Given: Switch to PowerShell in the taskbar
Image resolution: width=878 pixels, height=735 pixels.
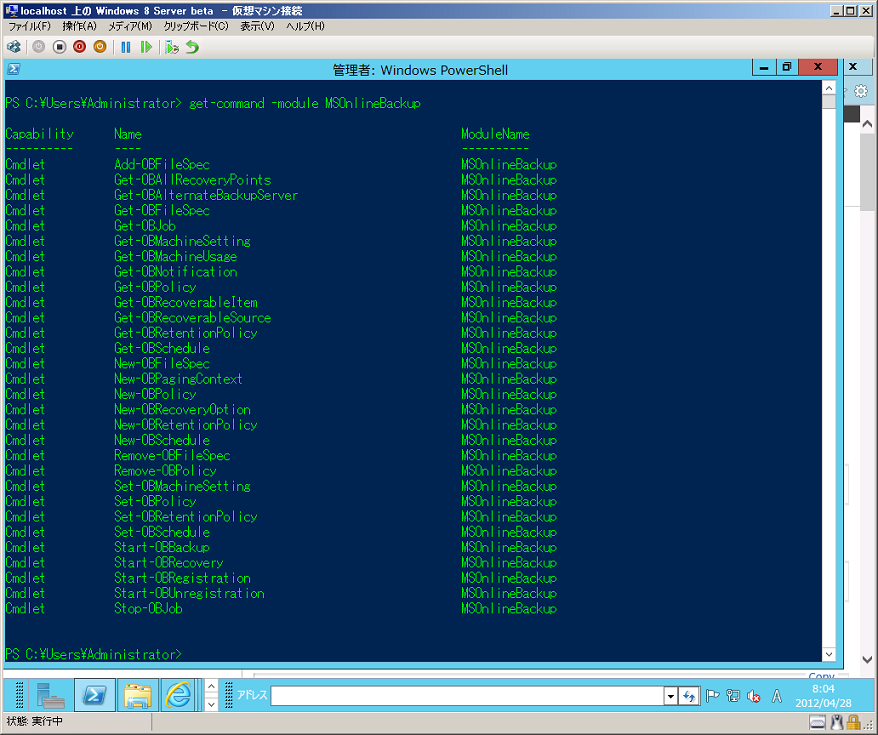Looking at the screenshot, I should click(95, 694).
